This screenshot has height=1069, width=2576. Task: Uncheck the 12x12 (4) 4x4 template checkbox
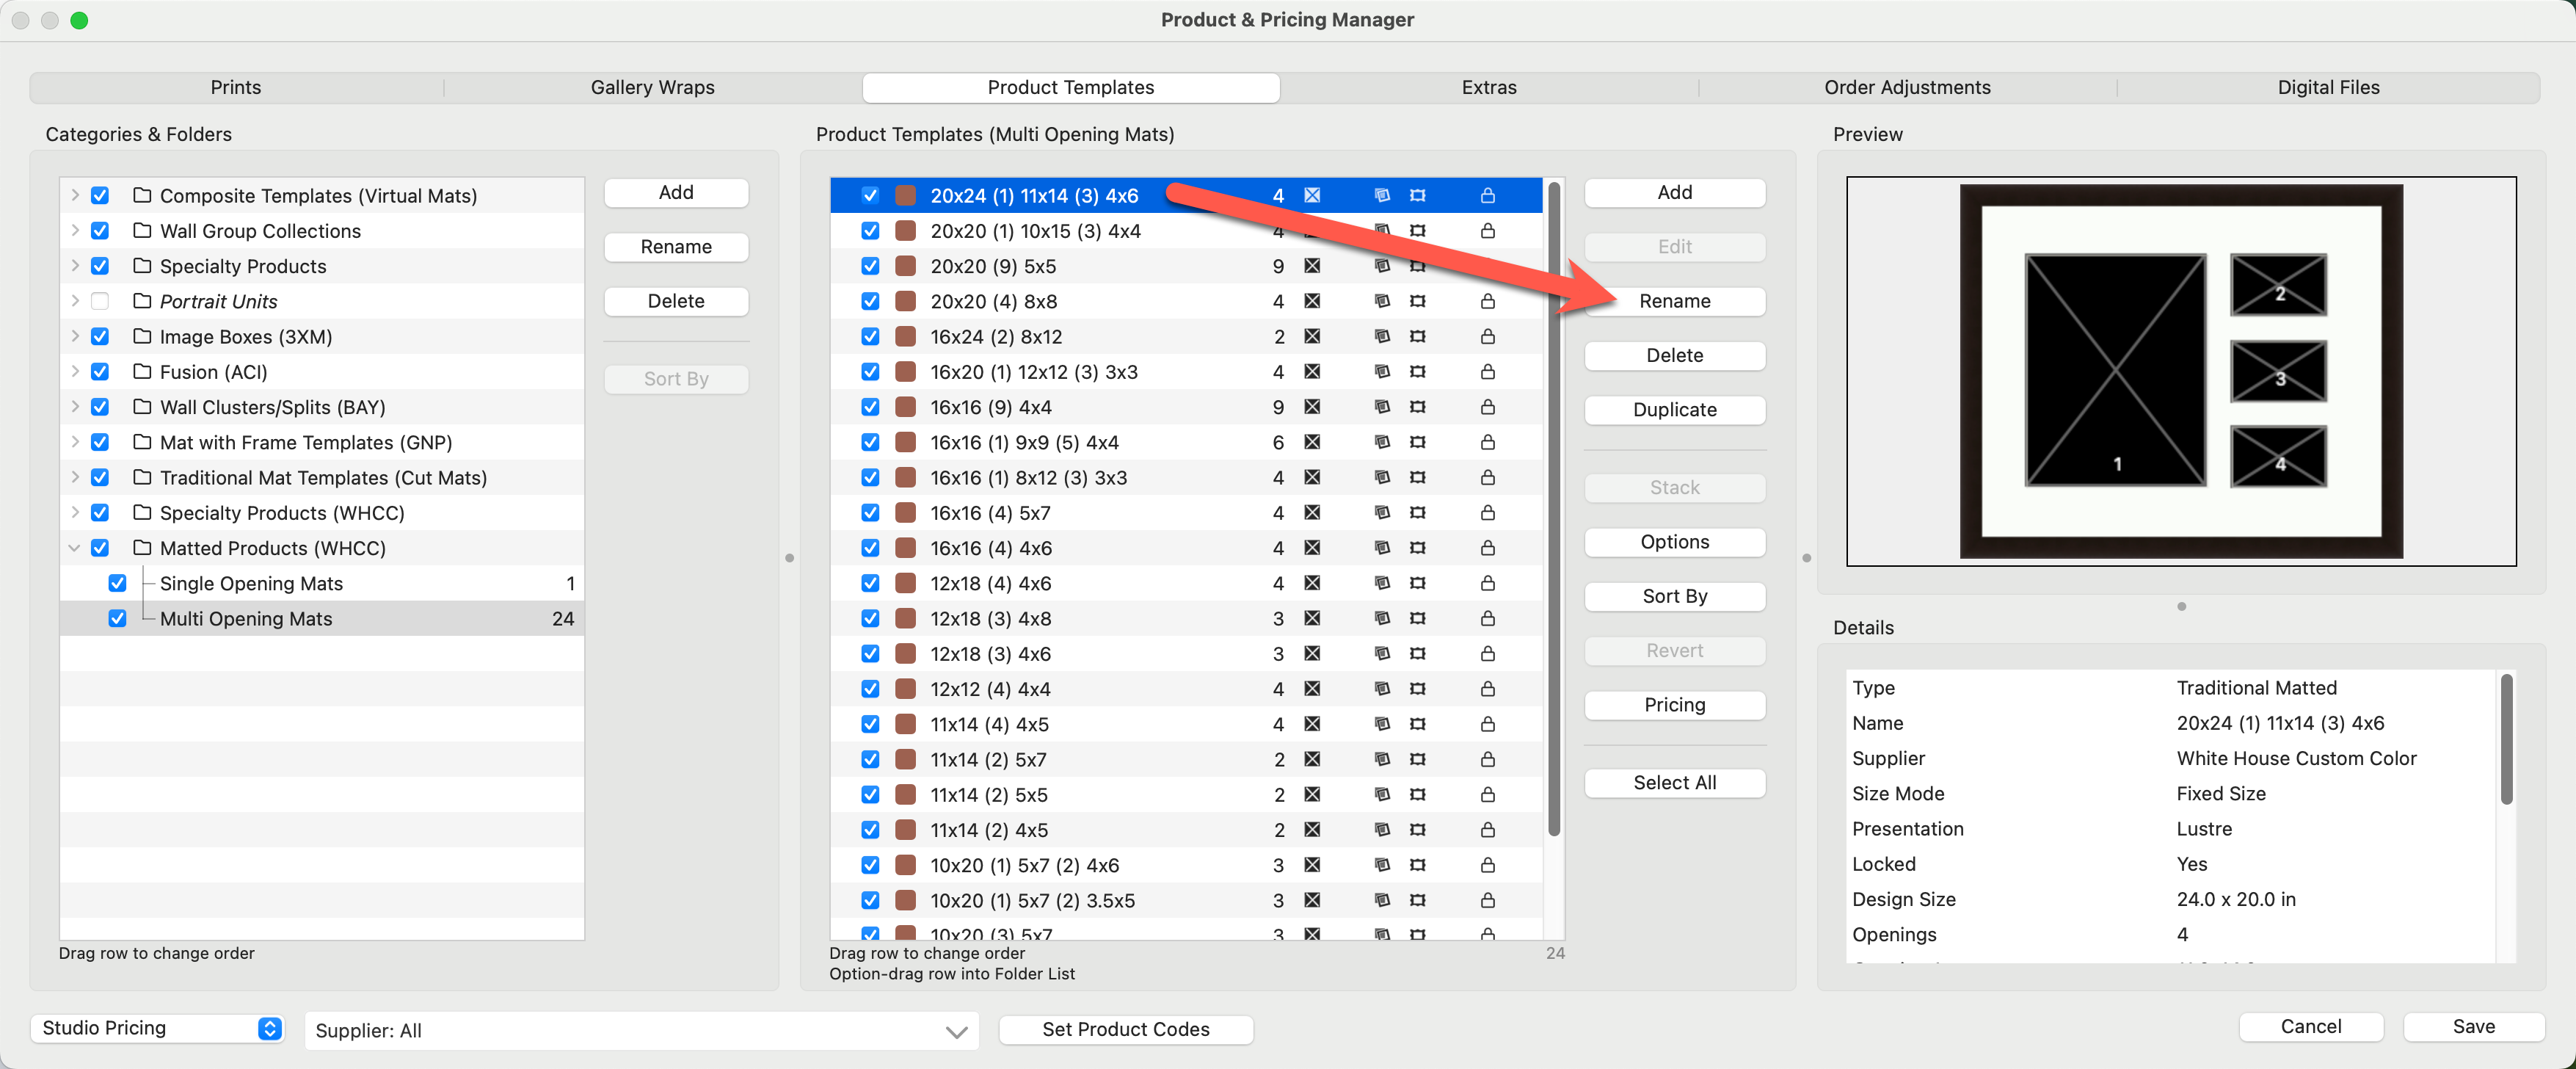click(870, 689)
